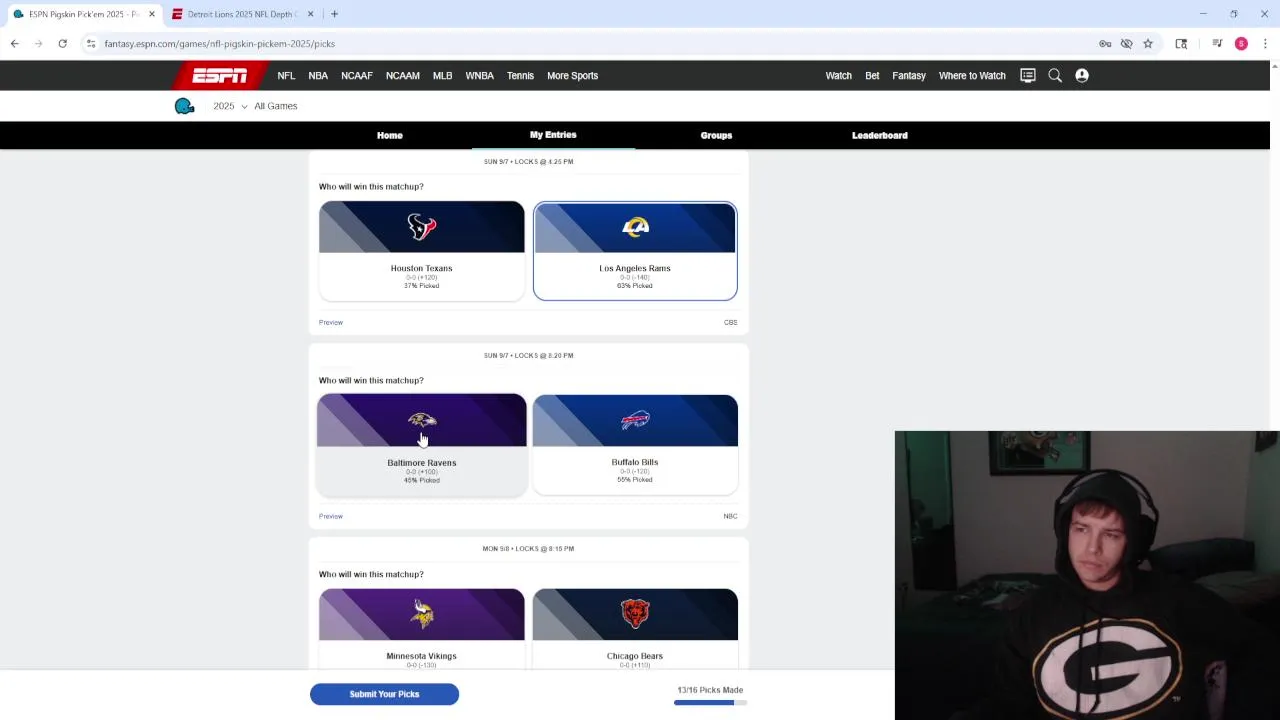Pick the Los Angeles Rams
This screenshot has height=720, width=1280.
[635, 250]
